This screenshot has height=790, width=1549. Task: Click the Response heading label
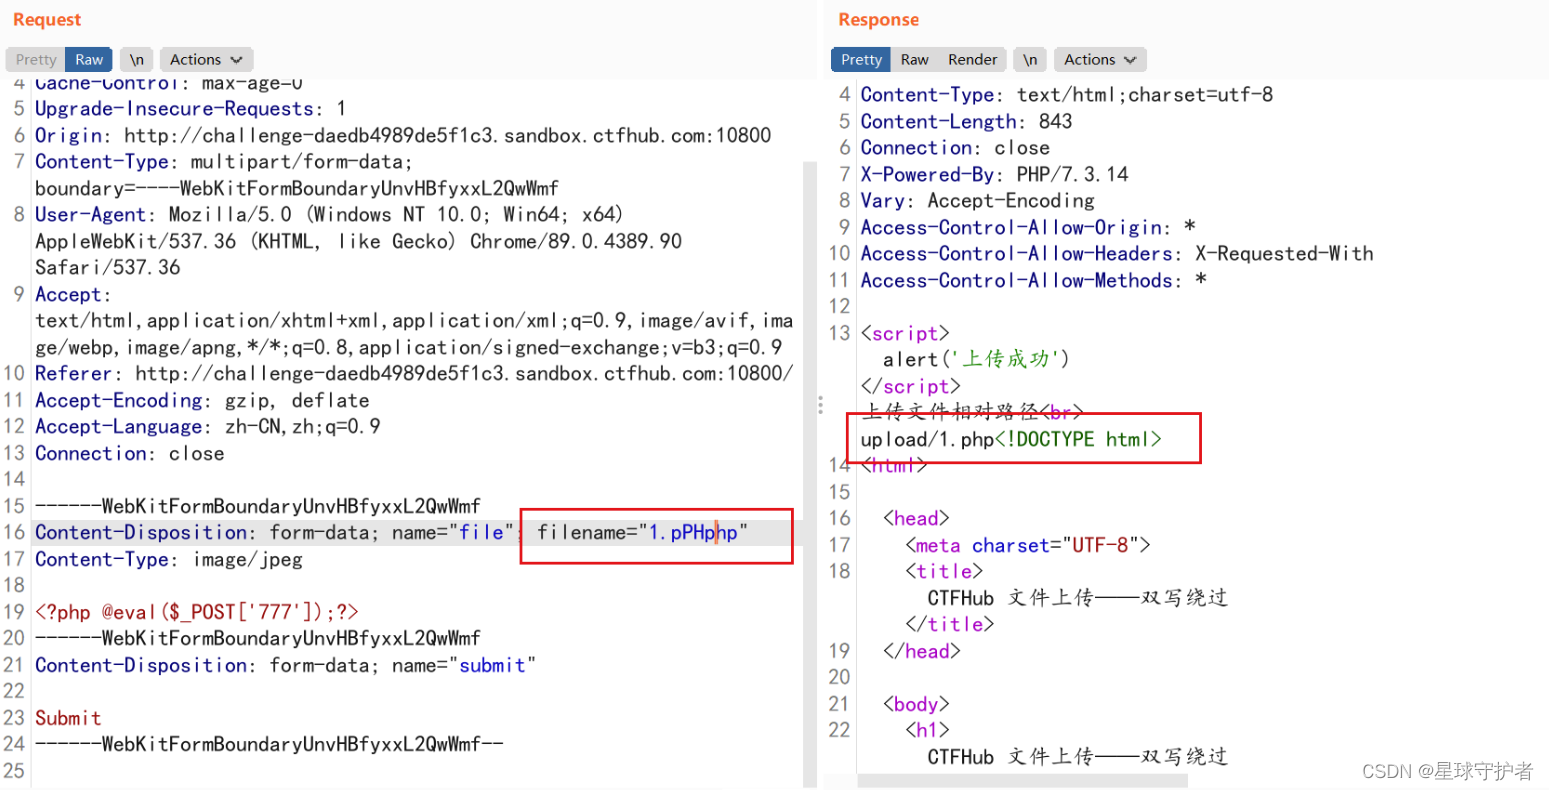[x=878, y=20]
